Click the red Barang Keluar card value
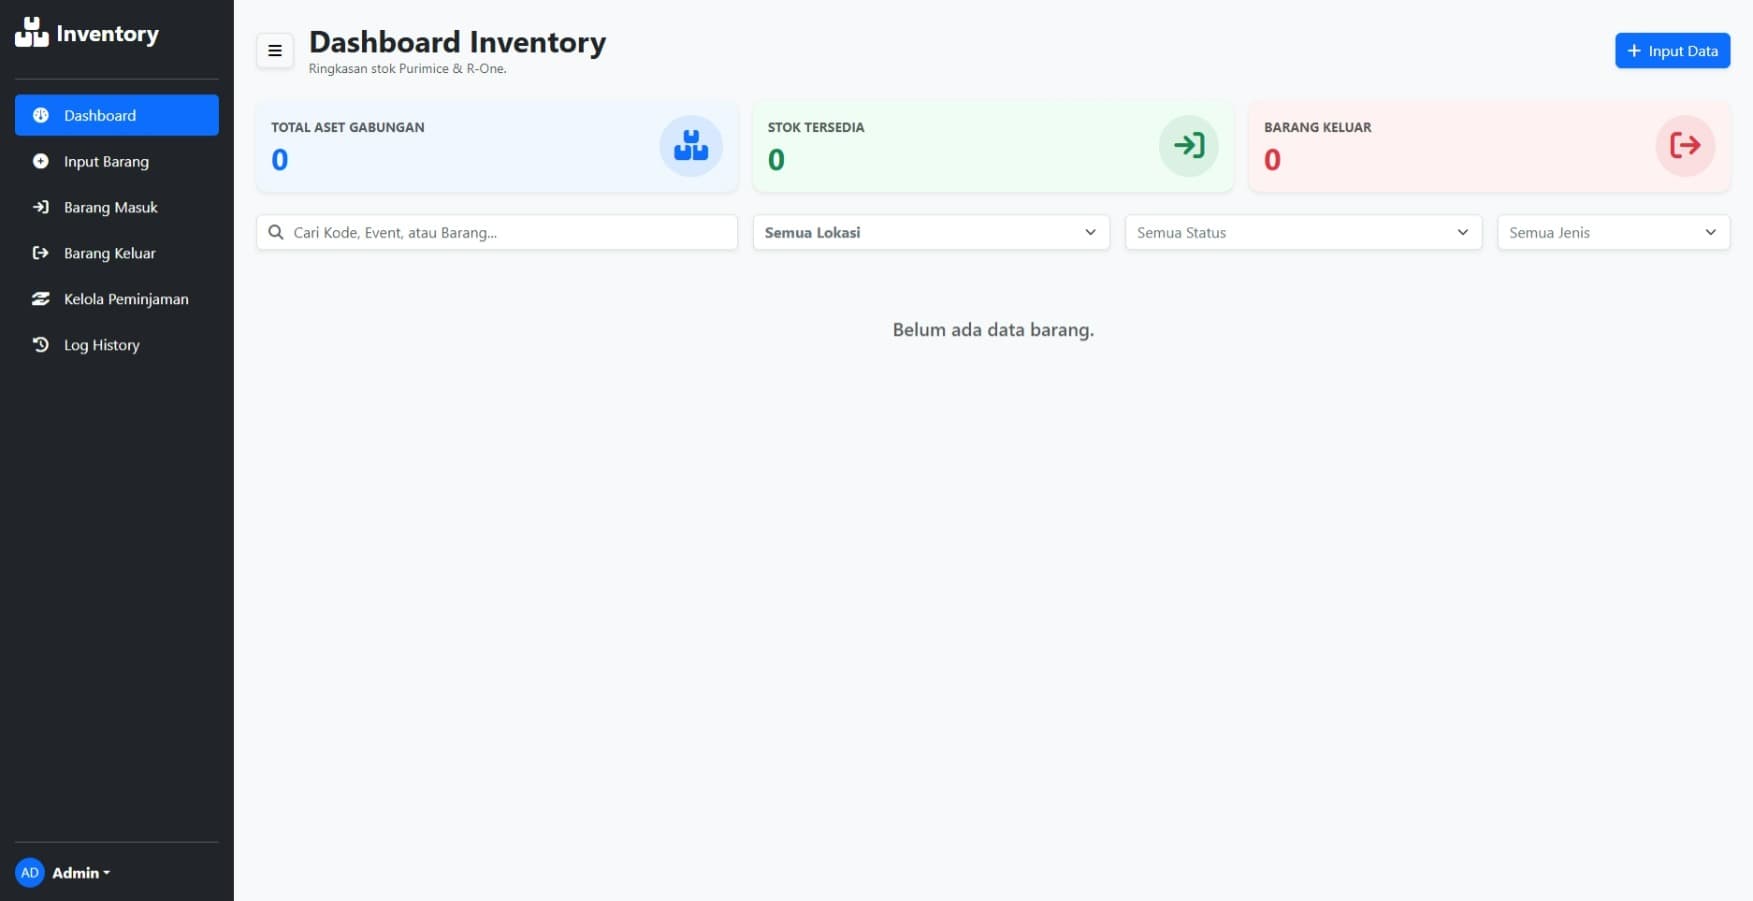 [1272, 159]
